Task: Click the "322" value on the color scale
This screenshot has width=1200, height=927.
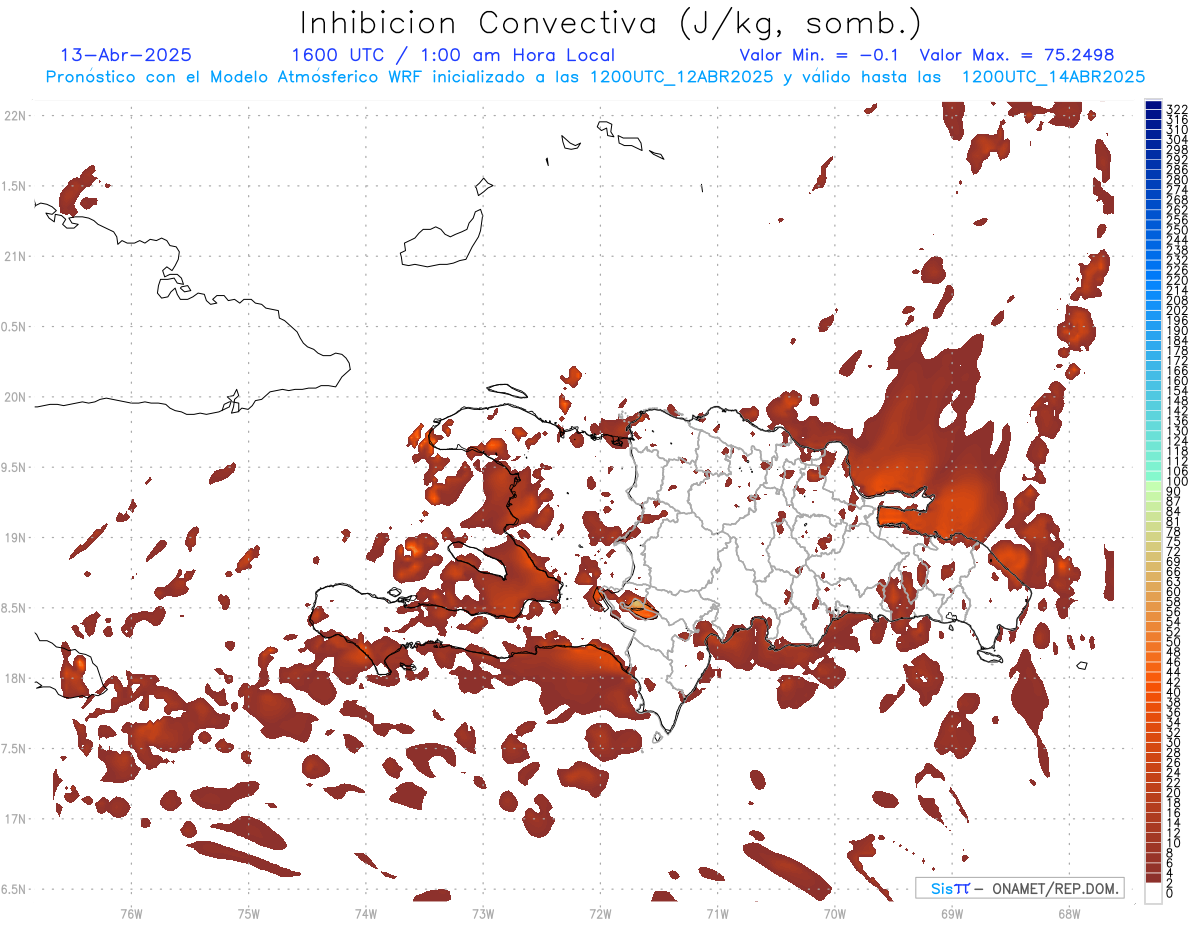Action: pos(1177,109)
